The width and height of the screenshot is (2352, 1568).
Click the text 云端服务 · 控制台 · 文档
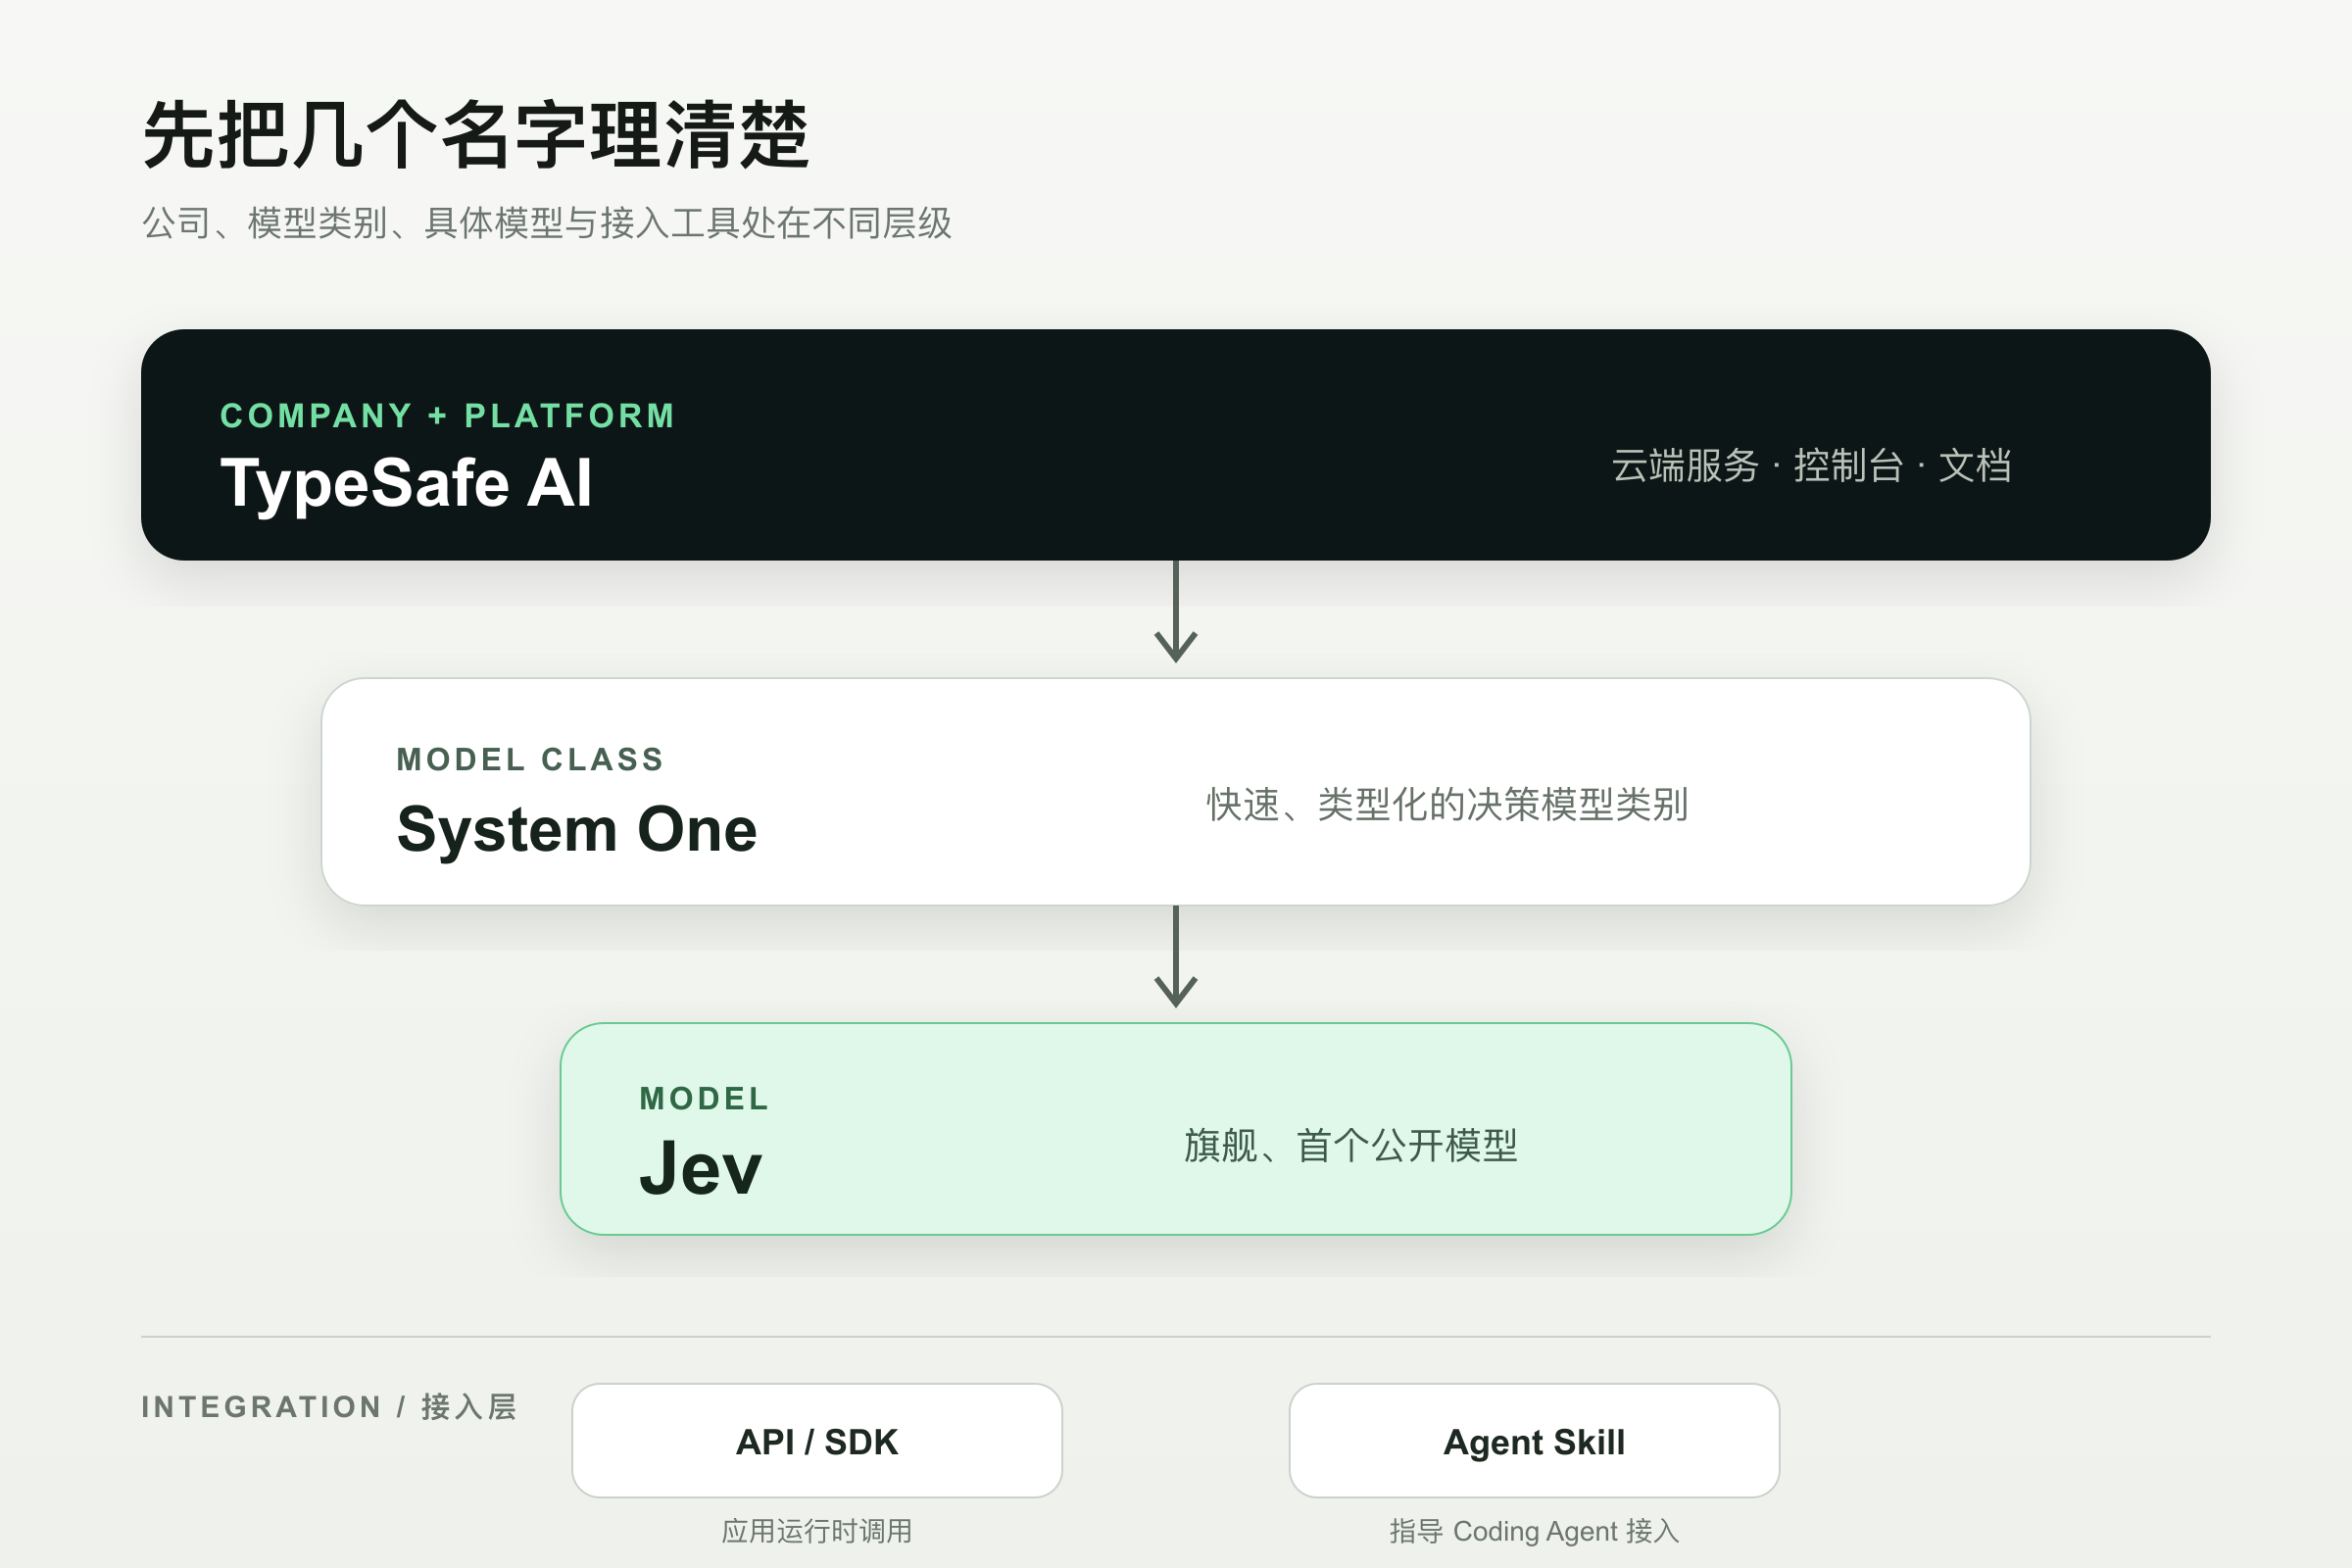[x=1812, y=466]
